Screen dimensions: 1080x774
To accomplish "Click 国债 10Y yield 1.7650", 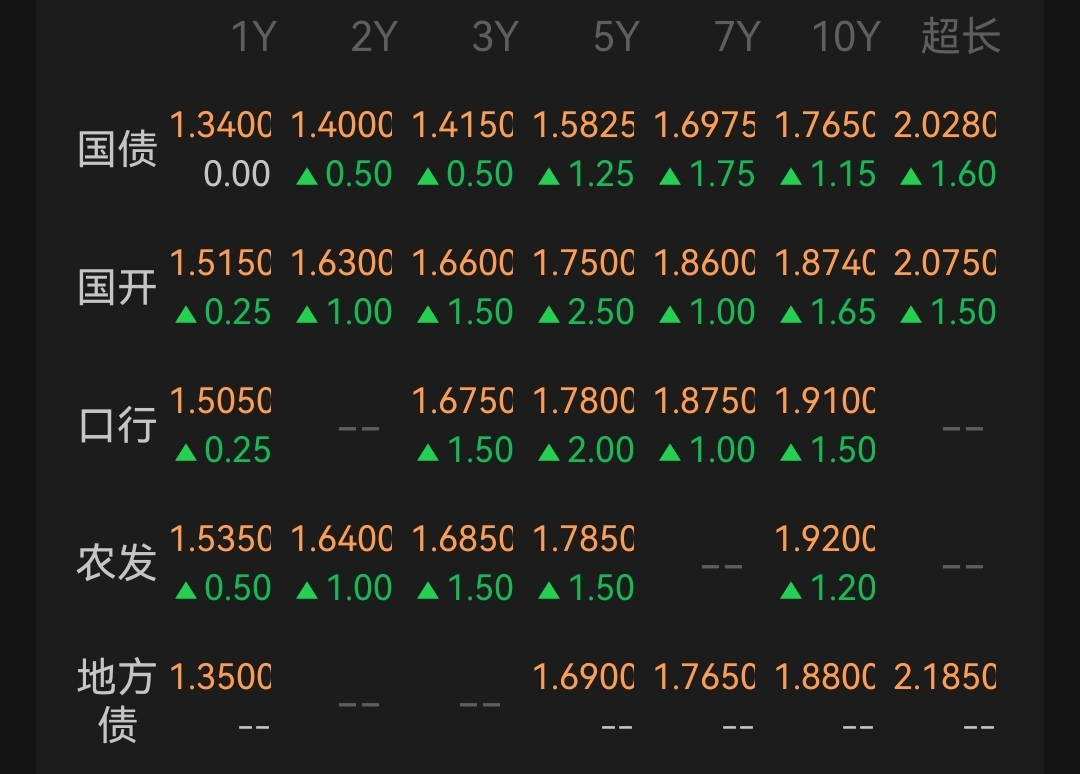I will click(x=824, y=126).
